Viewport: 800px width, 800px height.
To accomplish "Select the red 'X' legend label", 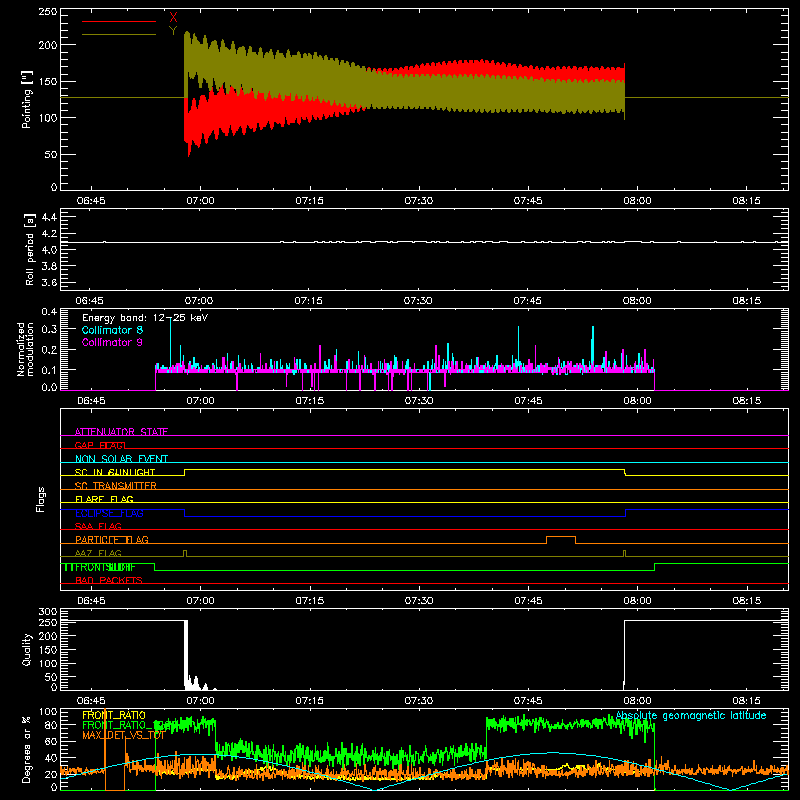I will click(x=173, y=17).
